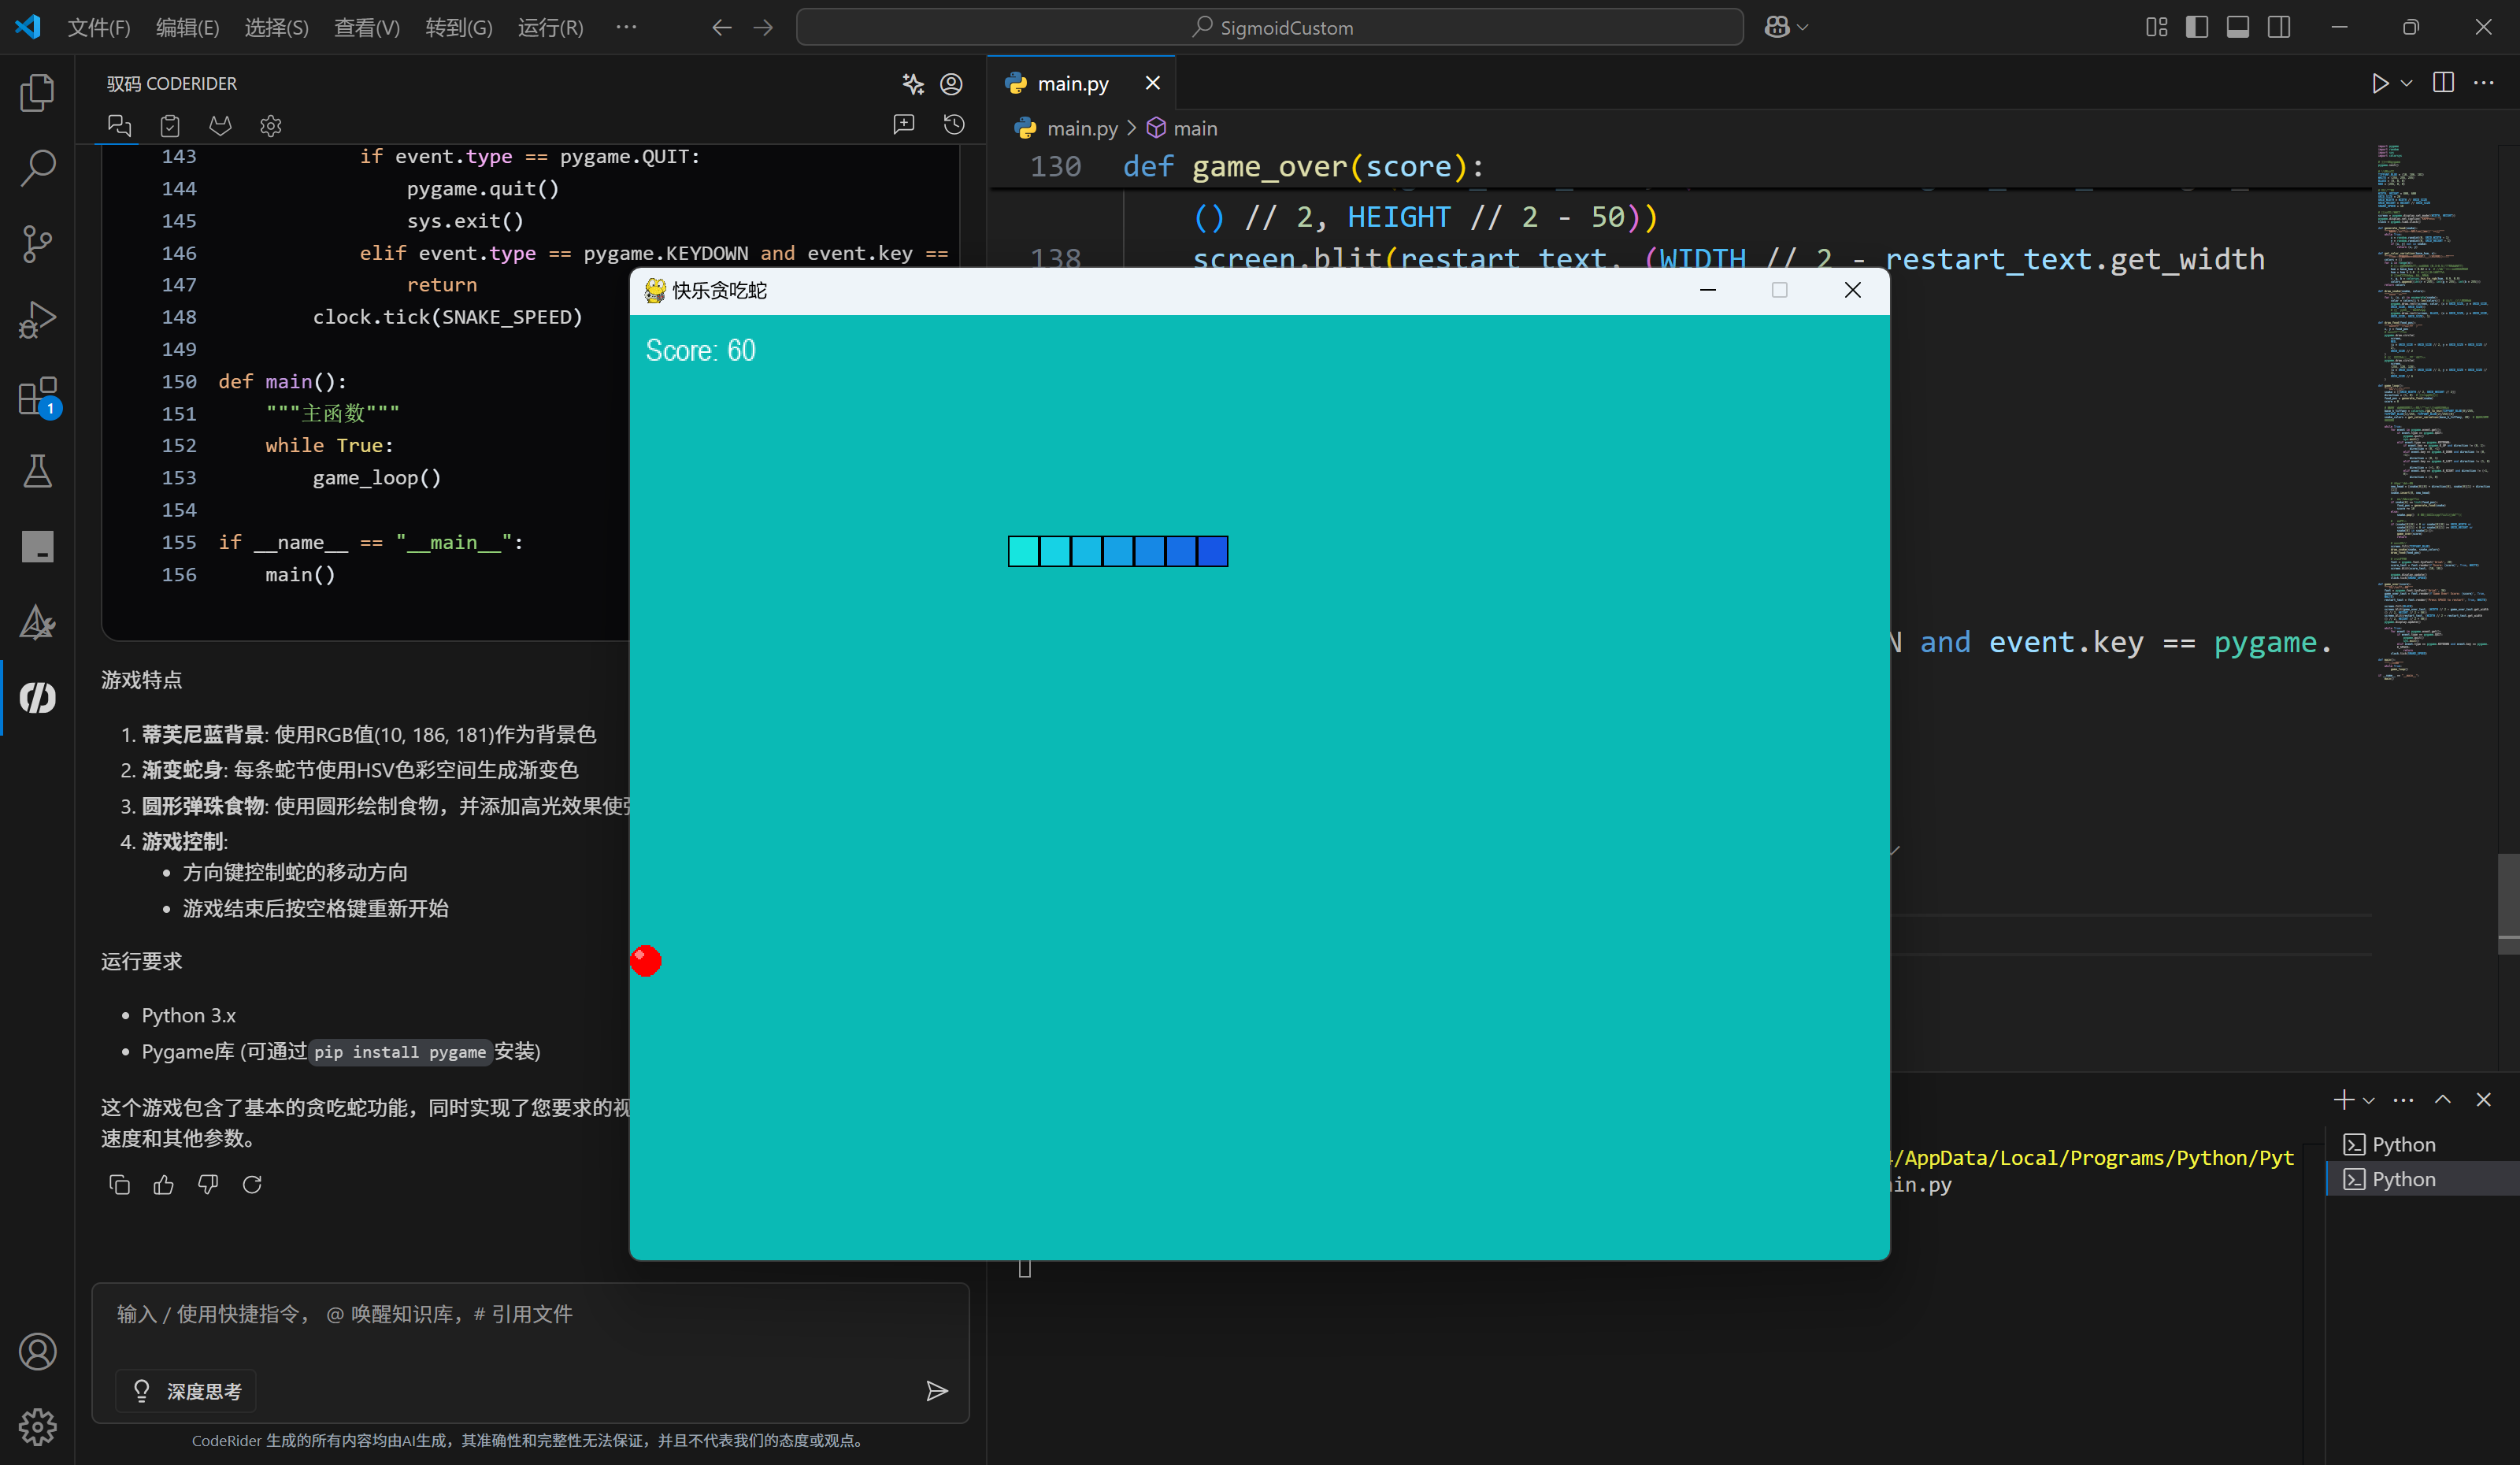Open the run options dropdown arrow
Screen dimensions: 2520x1465
[2407, 83]
